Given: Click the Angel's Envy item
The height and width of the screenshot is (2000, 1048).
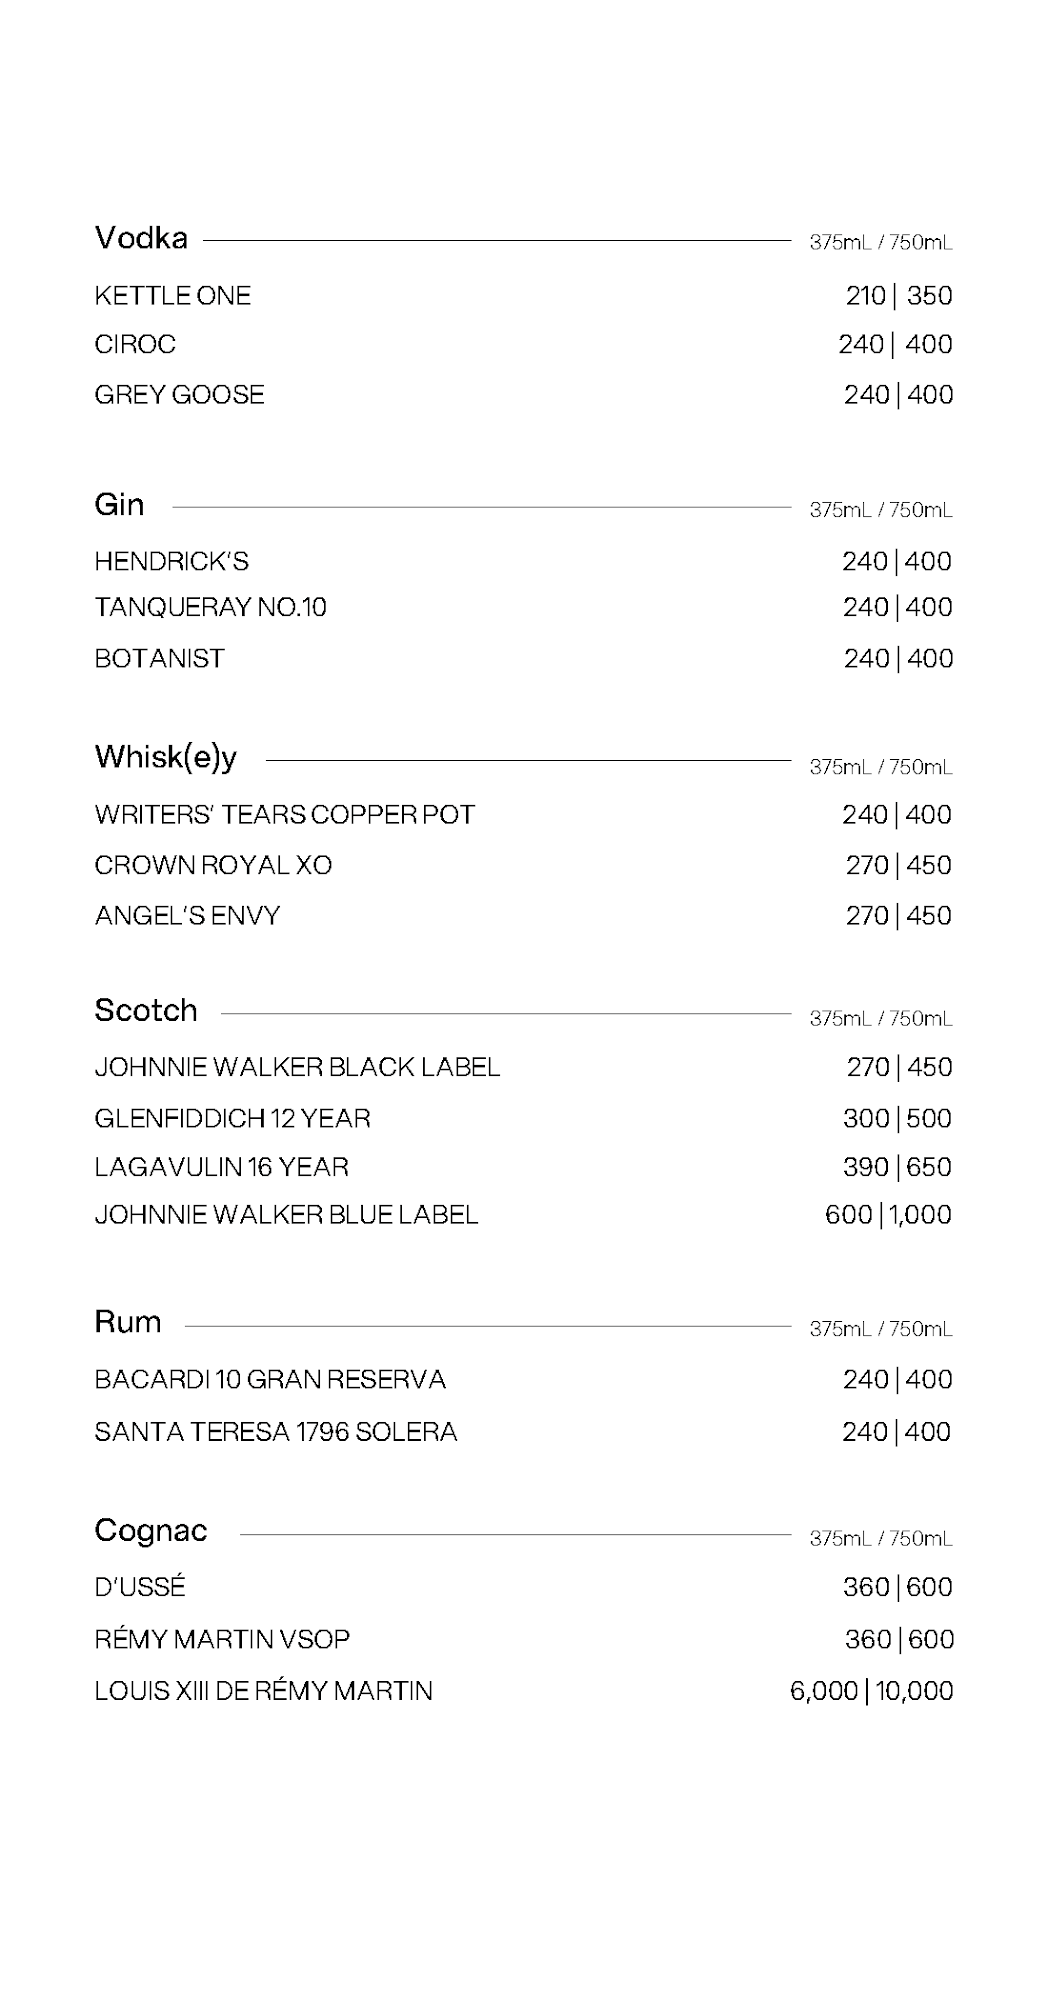Looking at the screenshot, I should point(187,916).
